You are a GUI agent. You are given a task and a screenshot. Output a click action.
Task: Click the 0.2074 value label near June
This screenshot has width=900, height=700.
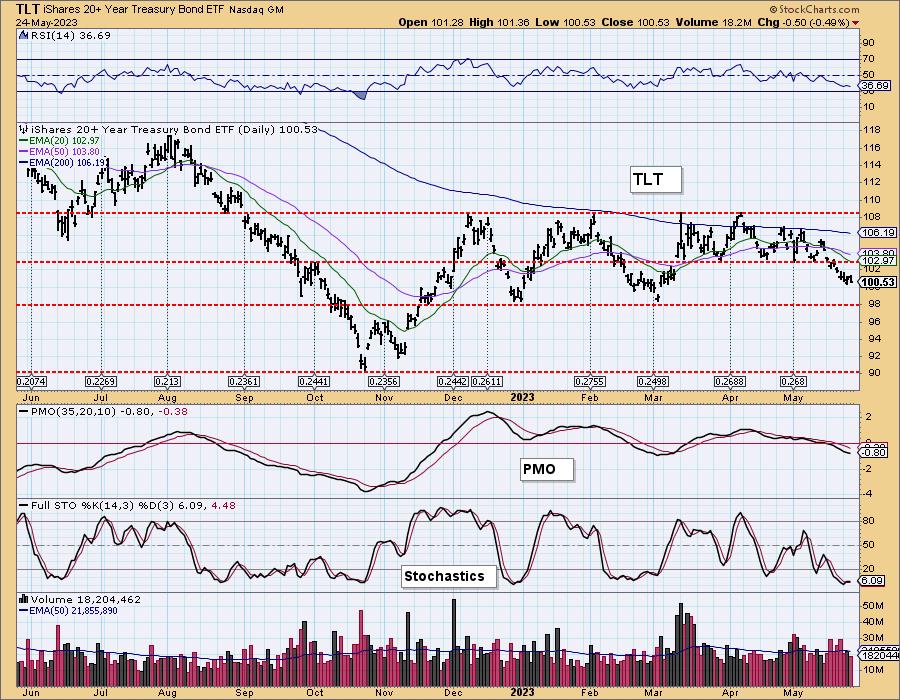click(32, 382)
